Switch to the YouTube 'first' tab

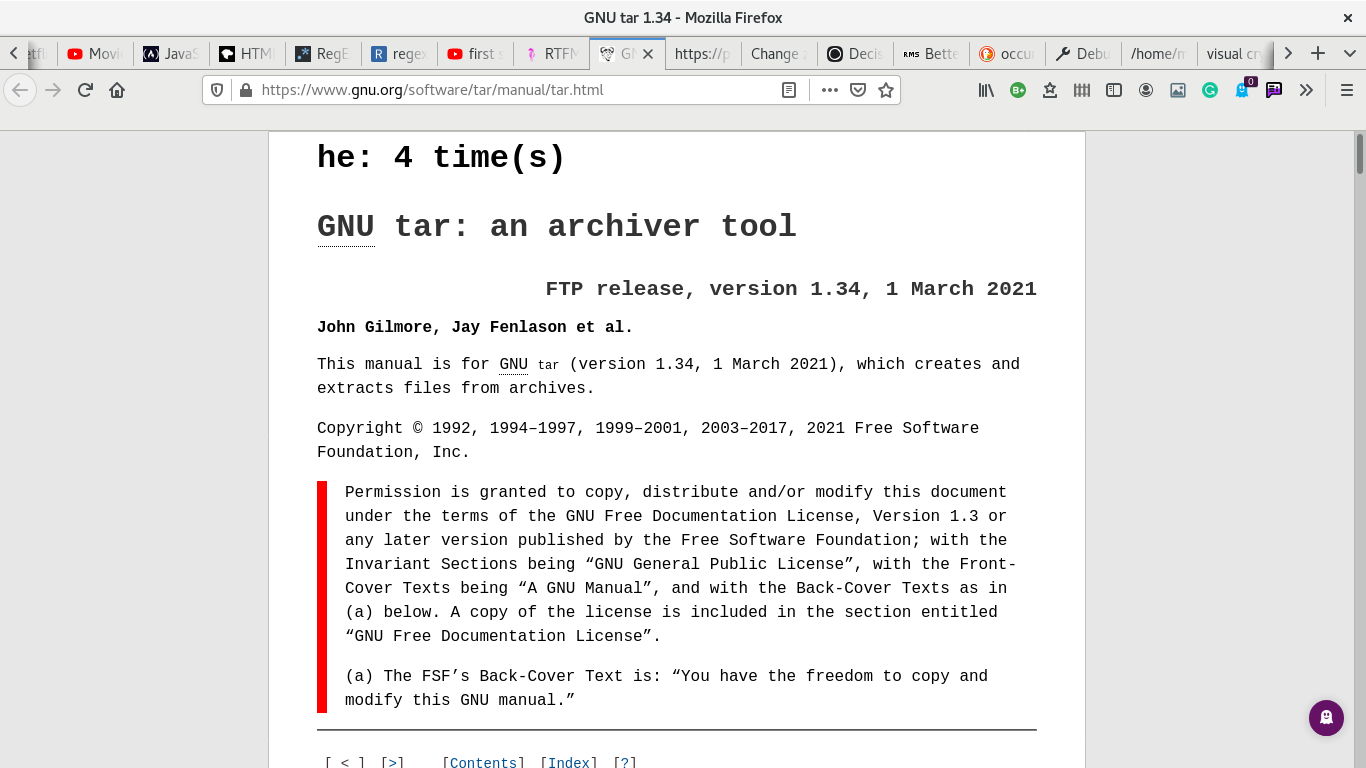[474, 54]
